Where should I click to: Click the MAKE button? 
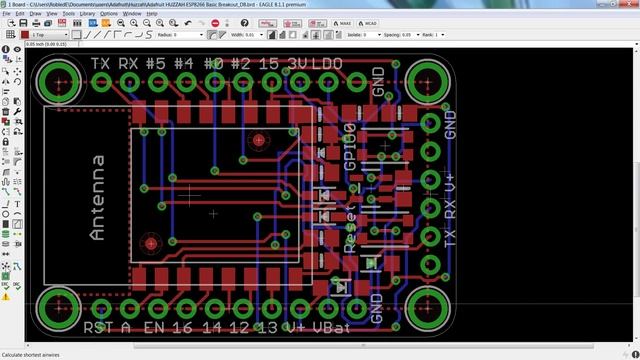(342, 23)
